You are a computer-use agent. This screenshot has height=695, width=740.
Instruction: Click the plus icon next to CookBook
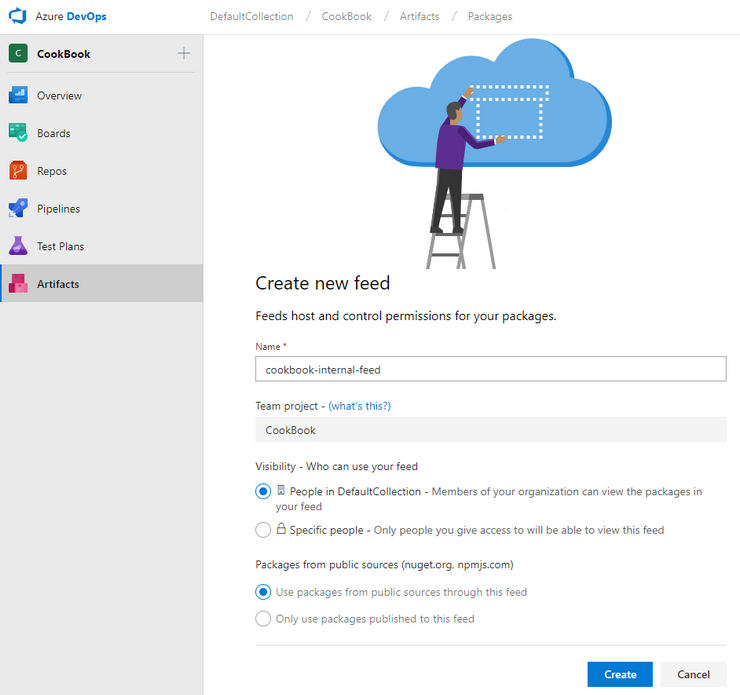[184, 53]
